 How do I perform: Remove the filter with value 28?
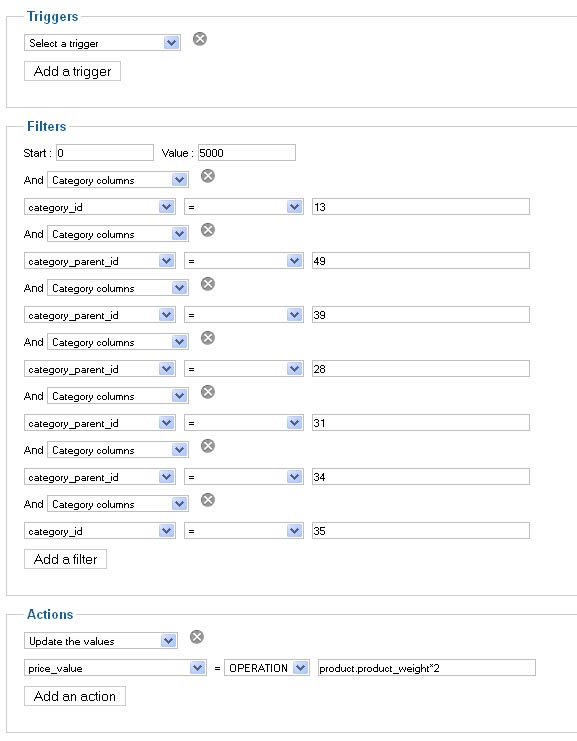click(208, 337)
